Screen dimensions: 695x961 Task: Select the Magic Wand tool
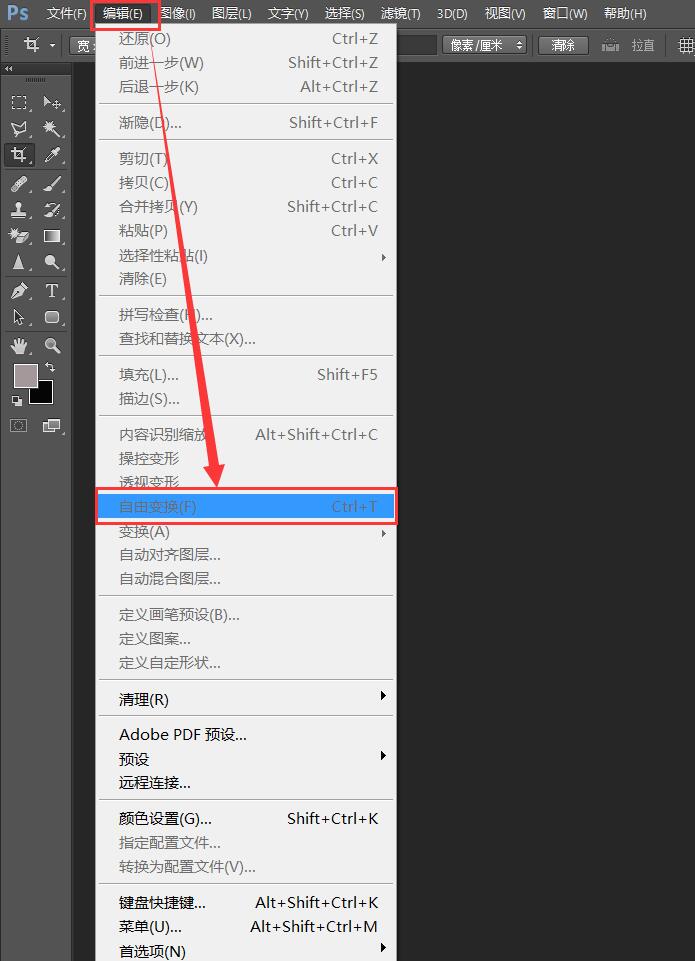click(x=52, y=129)
